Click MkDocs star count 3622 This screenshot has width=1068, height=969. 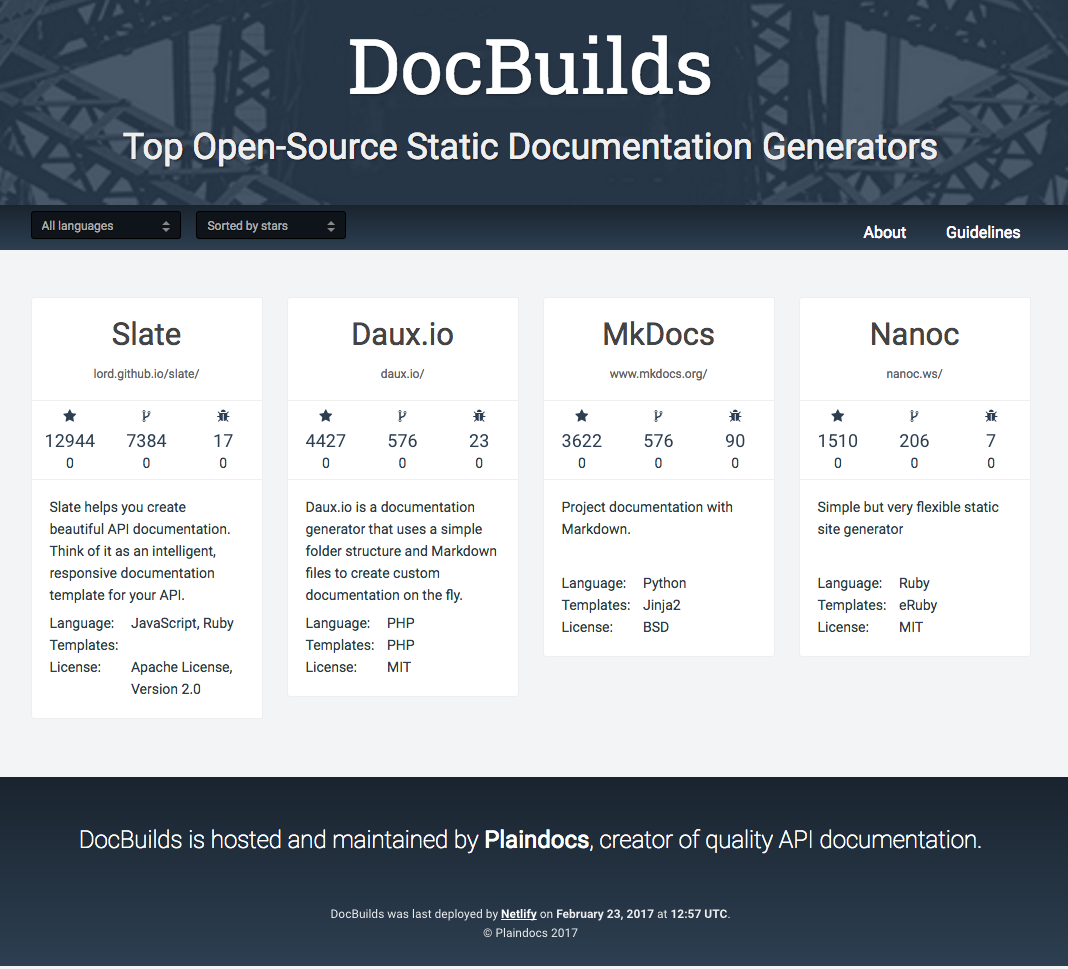coord(582,441)
